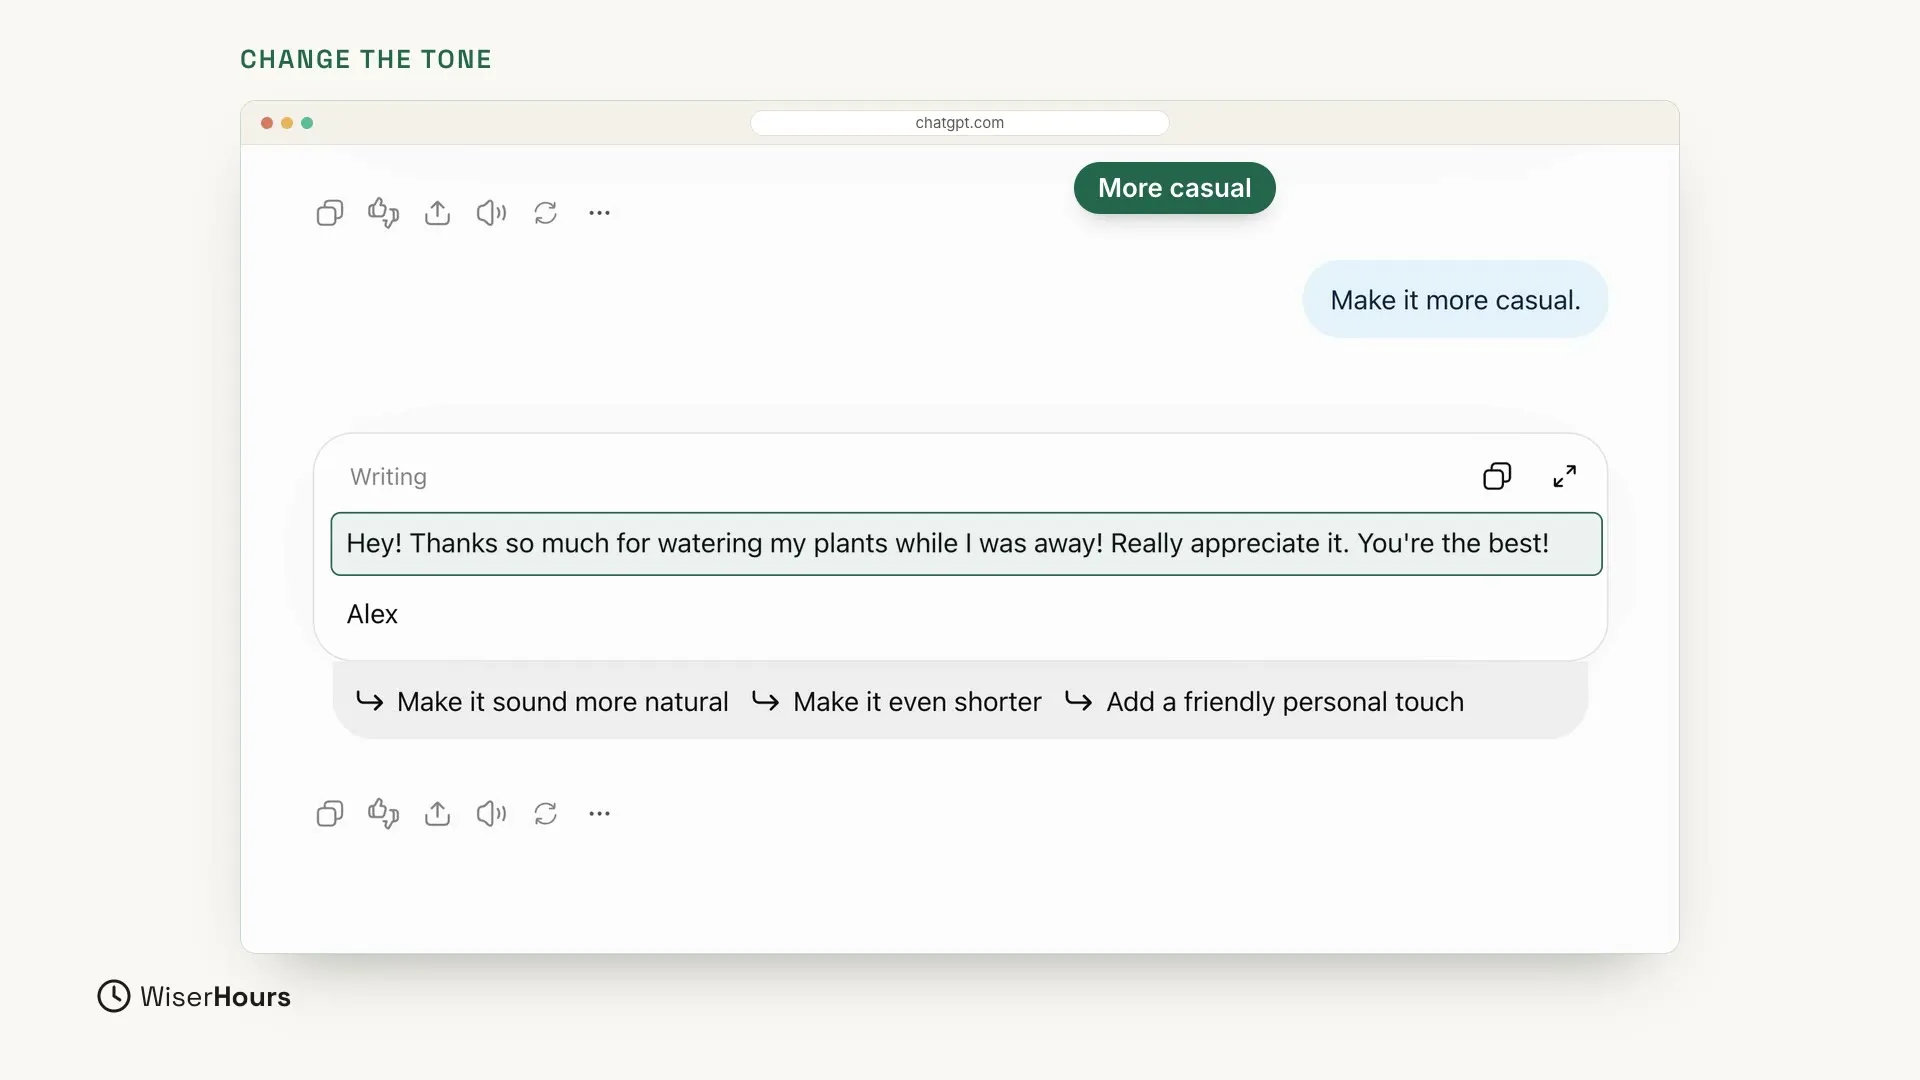The image size is (1920, 1080).
Task: Click the green maximize window dot
Action: (x=307, y=123)
